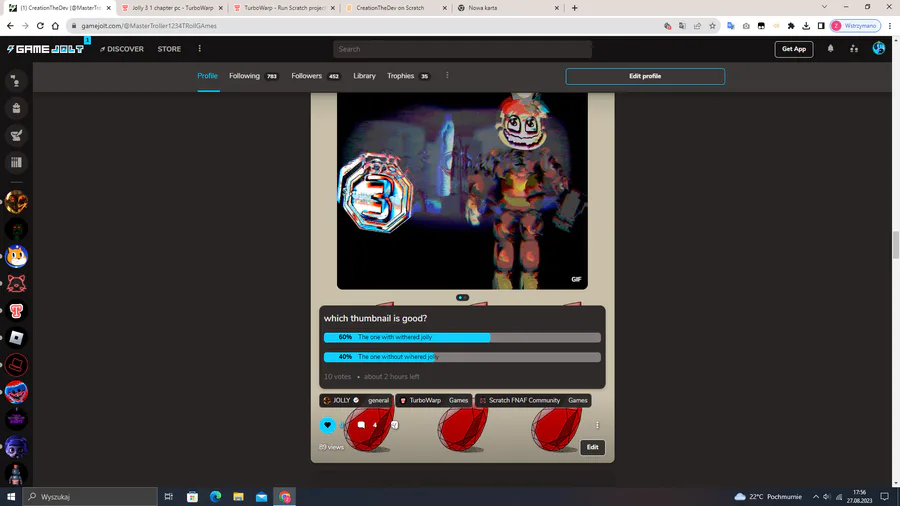Open the Google Translate extension icon

[x=731, y=26]
